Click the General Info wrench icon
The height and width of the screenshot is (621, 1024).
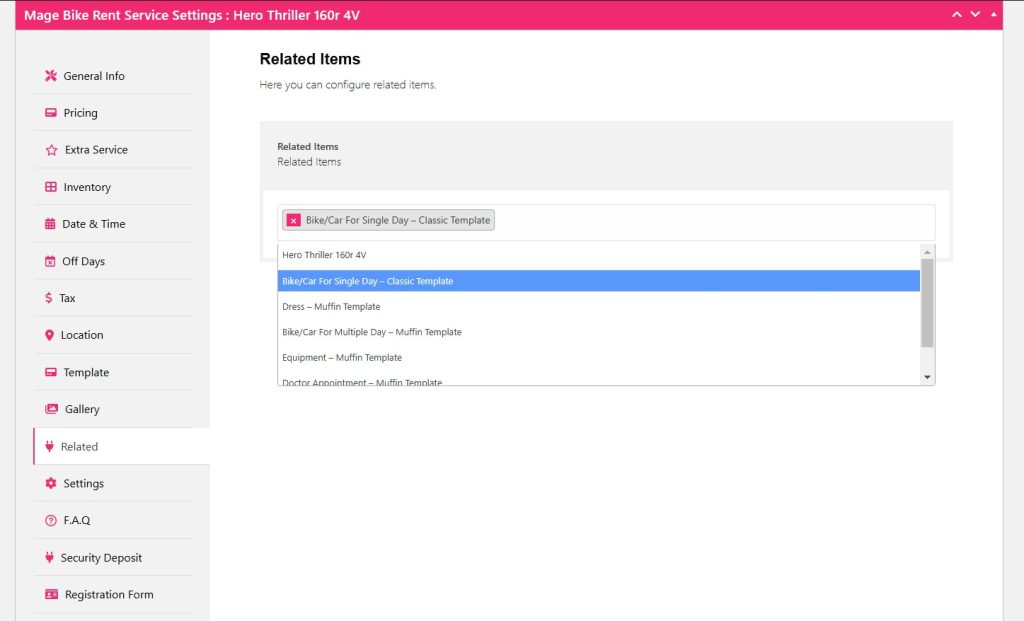point(51,76)
